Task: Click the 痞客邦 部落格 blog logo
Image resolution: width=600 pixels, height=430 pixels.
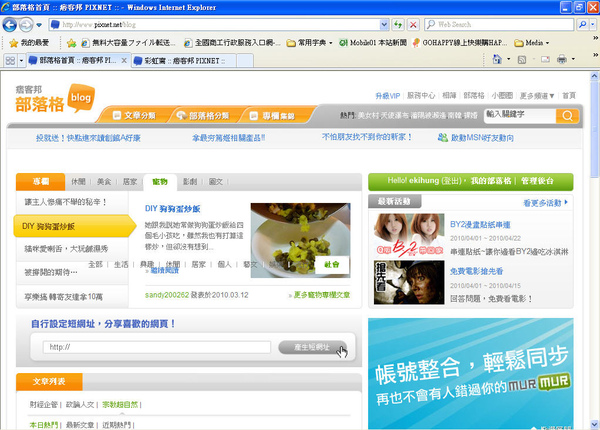Action: [x=55, y=98]
